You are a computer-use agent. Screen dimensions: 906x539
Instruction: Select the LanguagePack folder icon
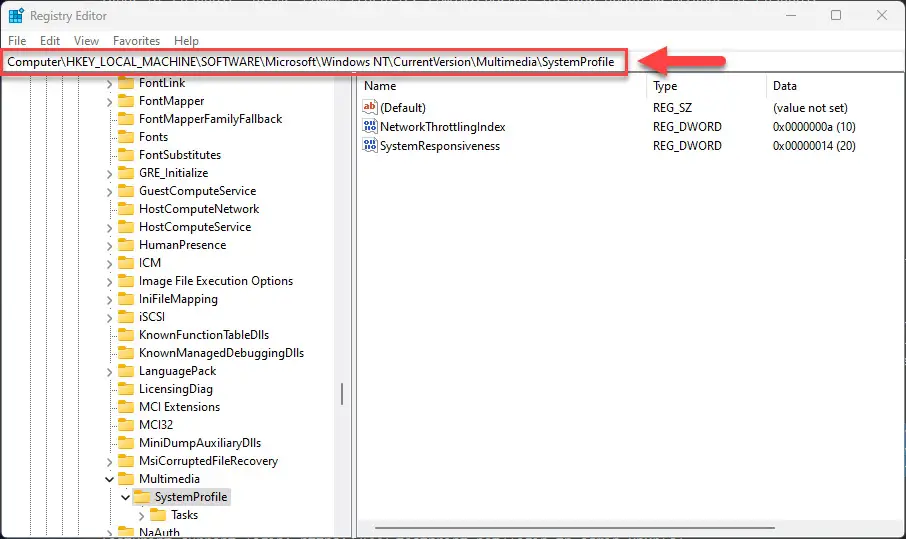point(126,371)
